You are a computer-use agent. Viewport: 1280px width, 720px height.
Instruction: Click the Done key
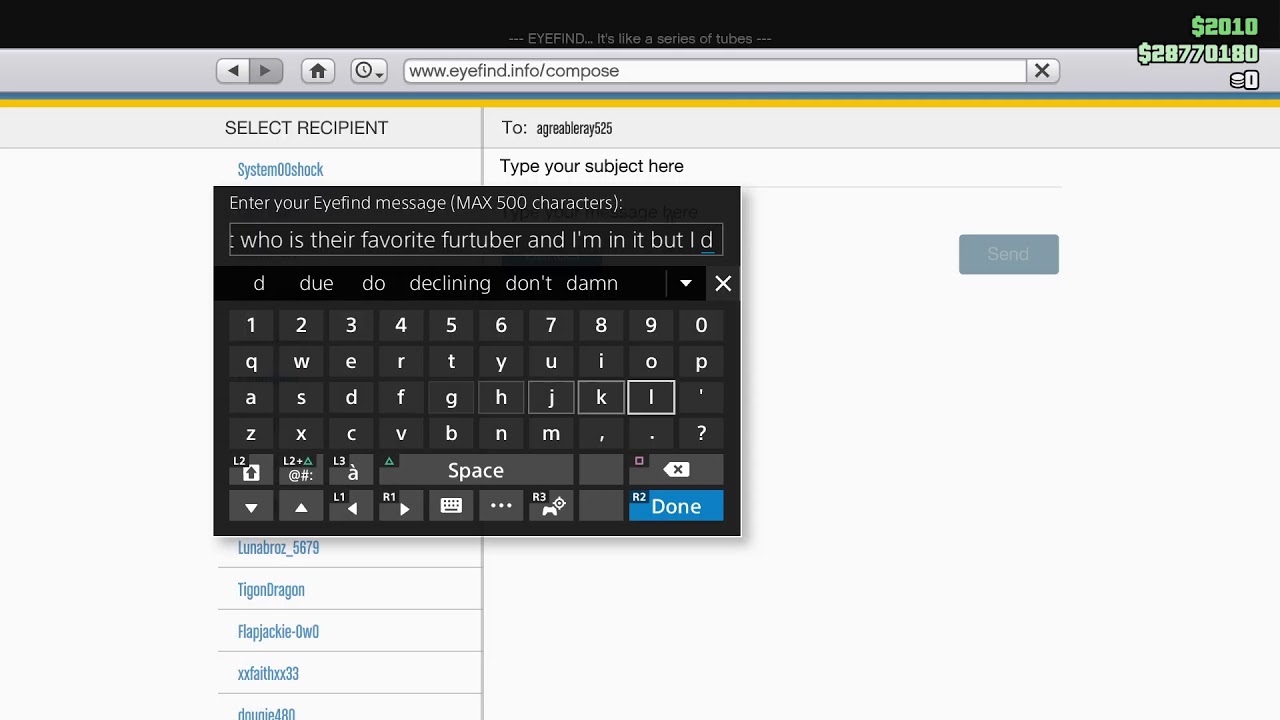coord(676,507)
